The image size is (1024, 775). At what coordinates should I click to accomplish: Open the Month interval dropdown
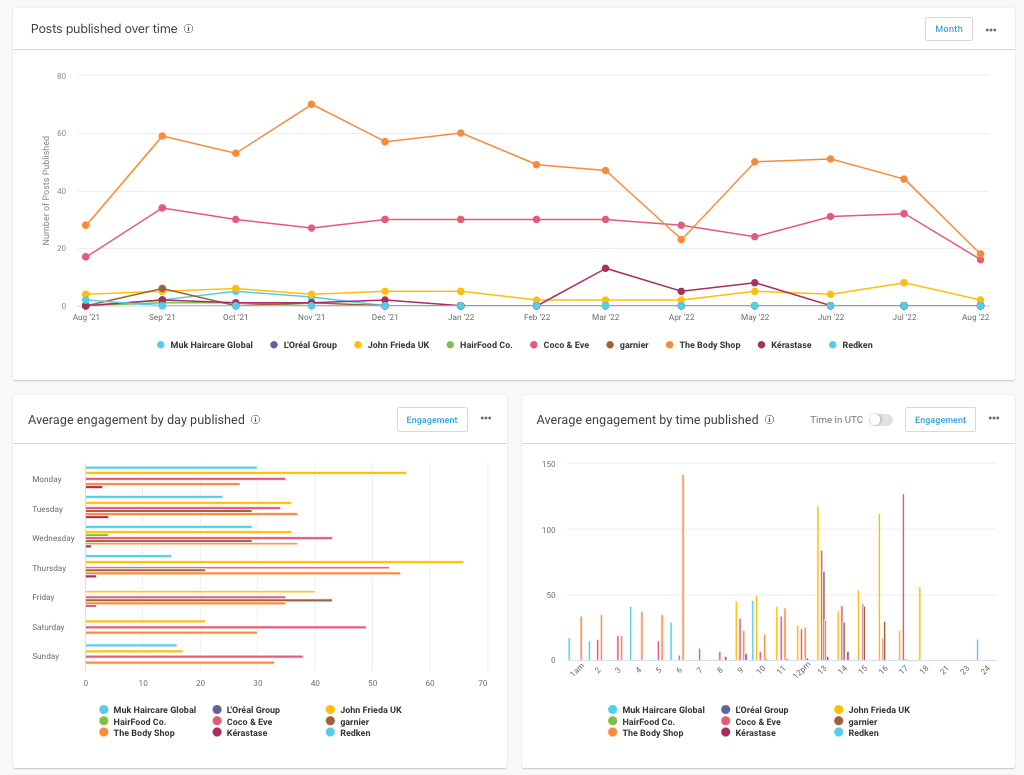tap(948, 29)
